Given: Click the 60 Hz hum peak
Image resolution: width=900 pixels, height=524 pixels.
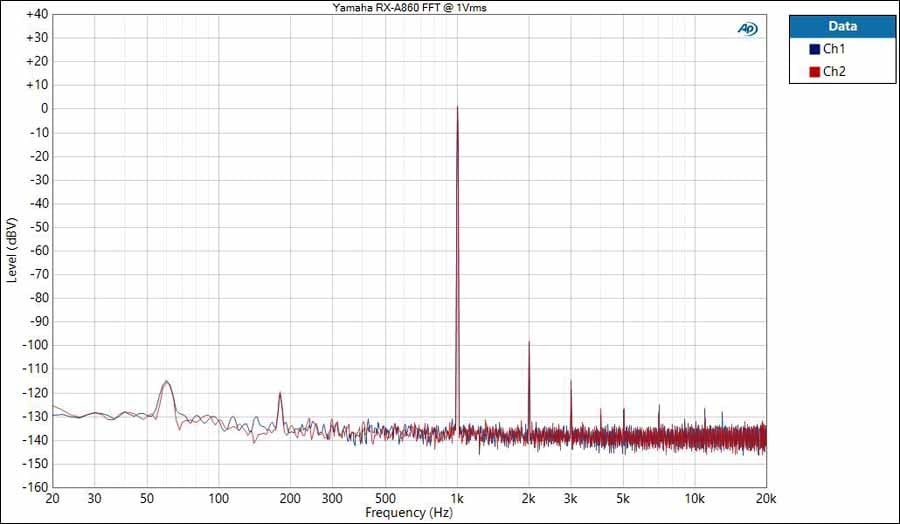Looking at the screenshot, I should click(x=166, y=381).
